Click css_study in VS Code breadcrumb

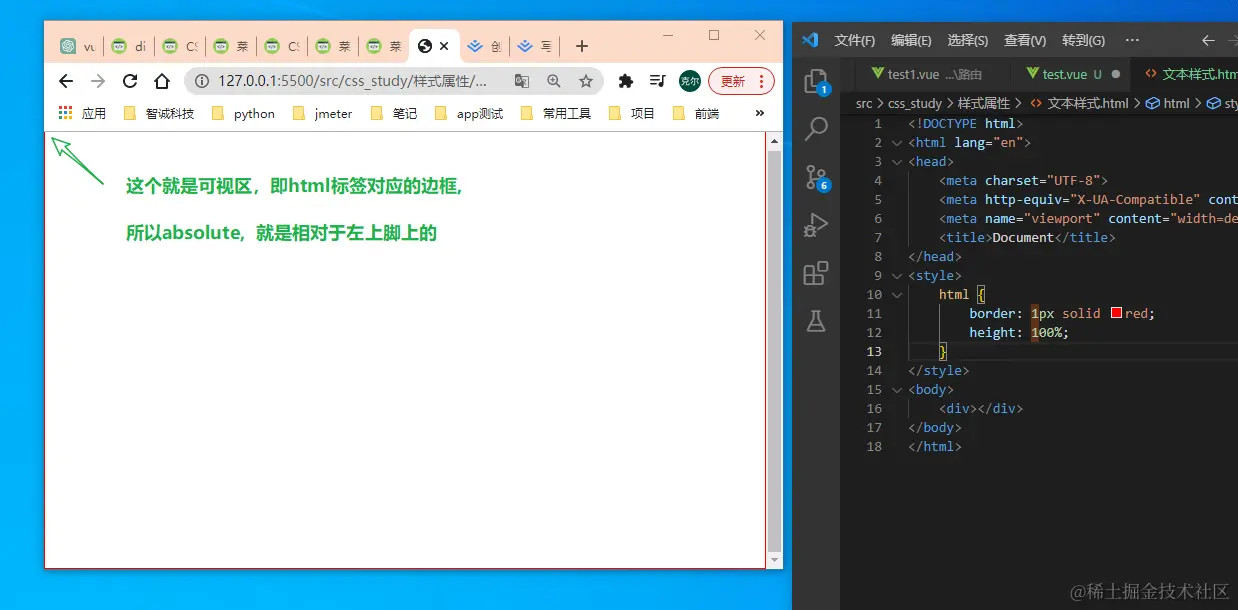click(x=915, y=103)
